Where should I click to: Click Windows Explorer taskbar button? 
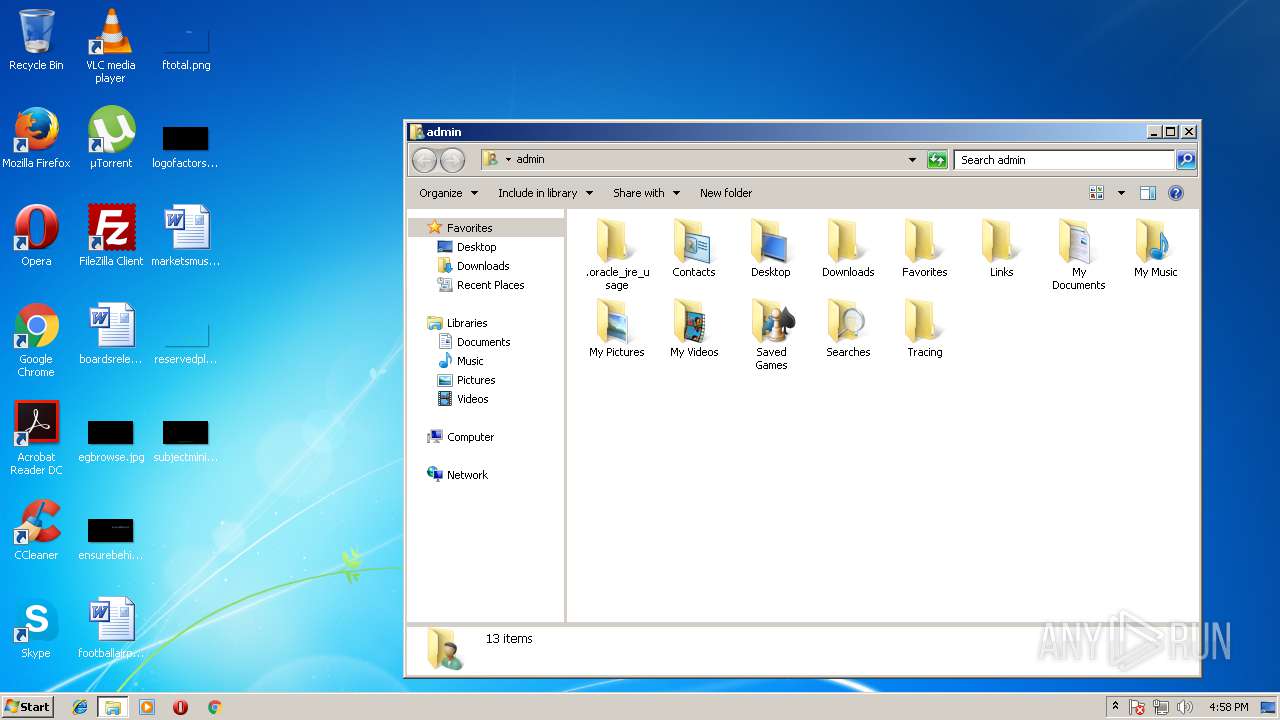pyautogui.click(x=113, y=707)
